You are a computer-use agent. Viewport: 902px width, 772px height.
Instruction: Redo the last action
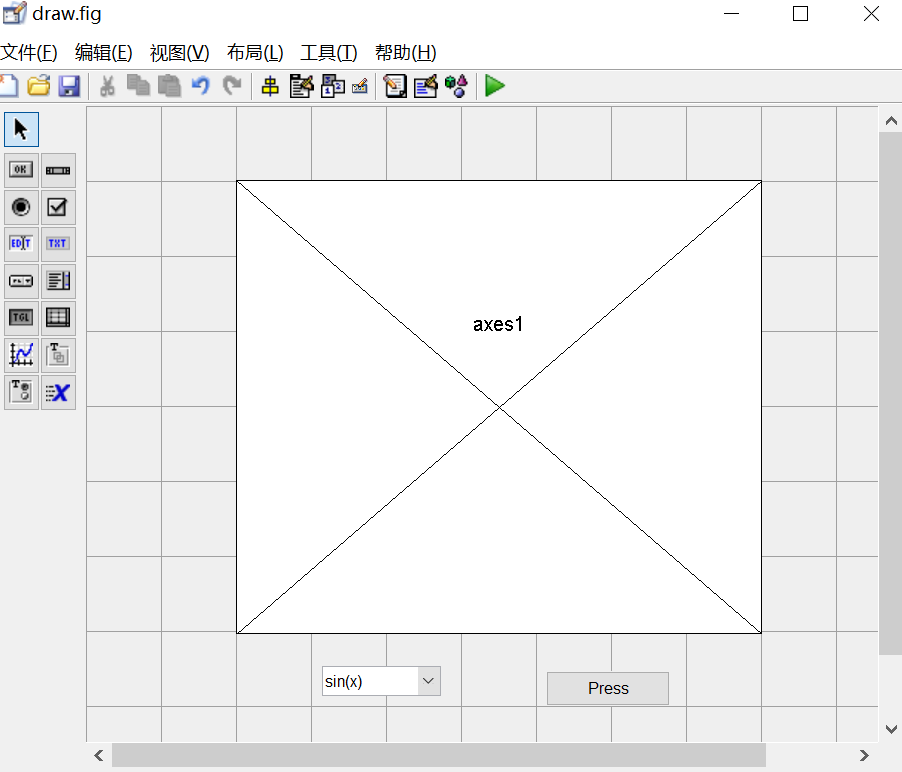[232, 86]
